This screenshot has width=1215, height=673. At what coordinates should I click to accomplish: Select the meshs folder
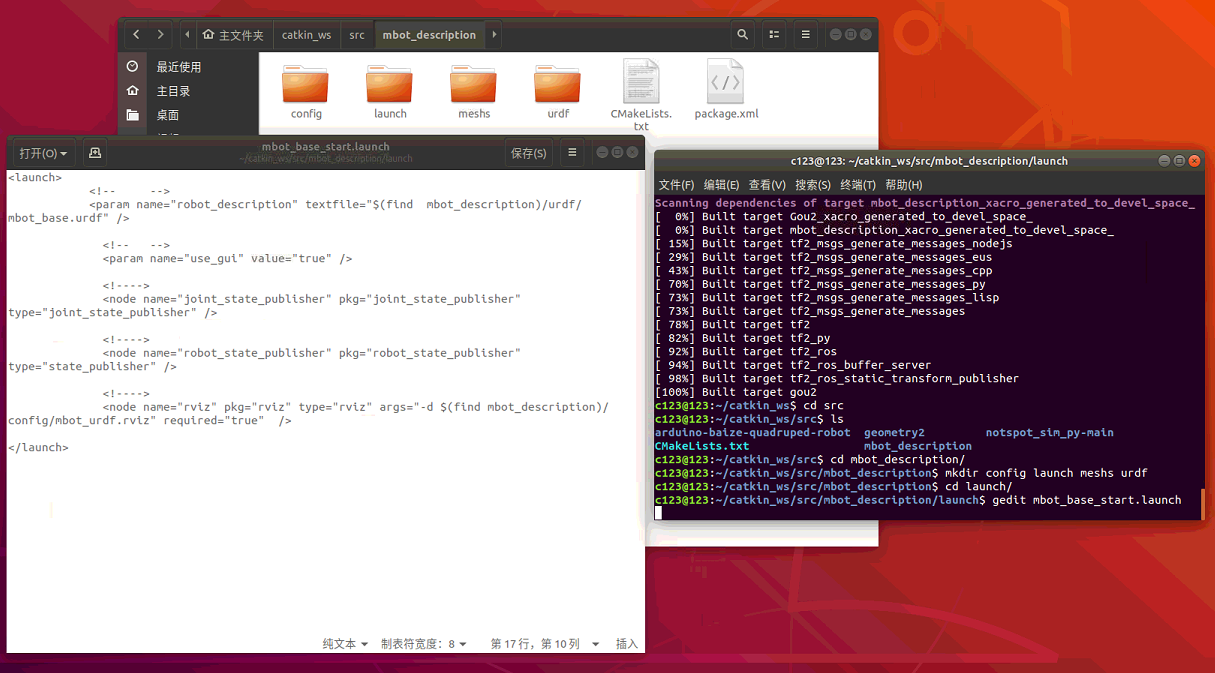click(x=474, y=91)
